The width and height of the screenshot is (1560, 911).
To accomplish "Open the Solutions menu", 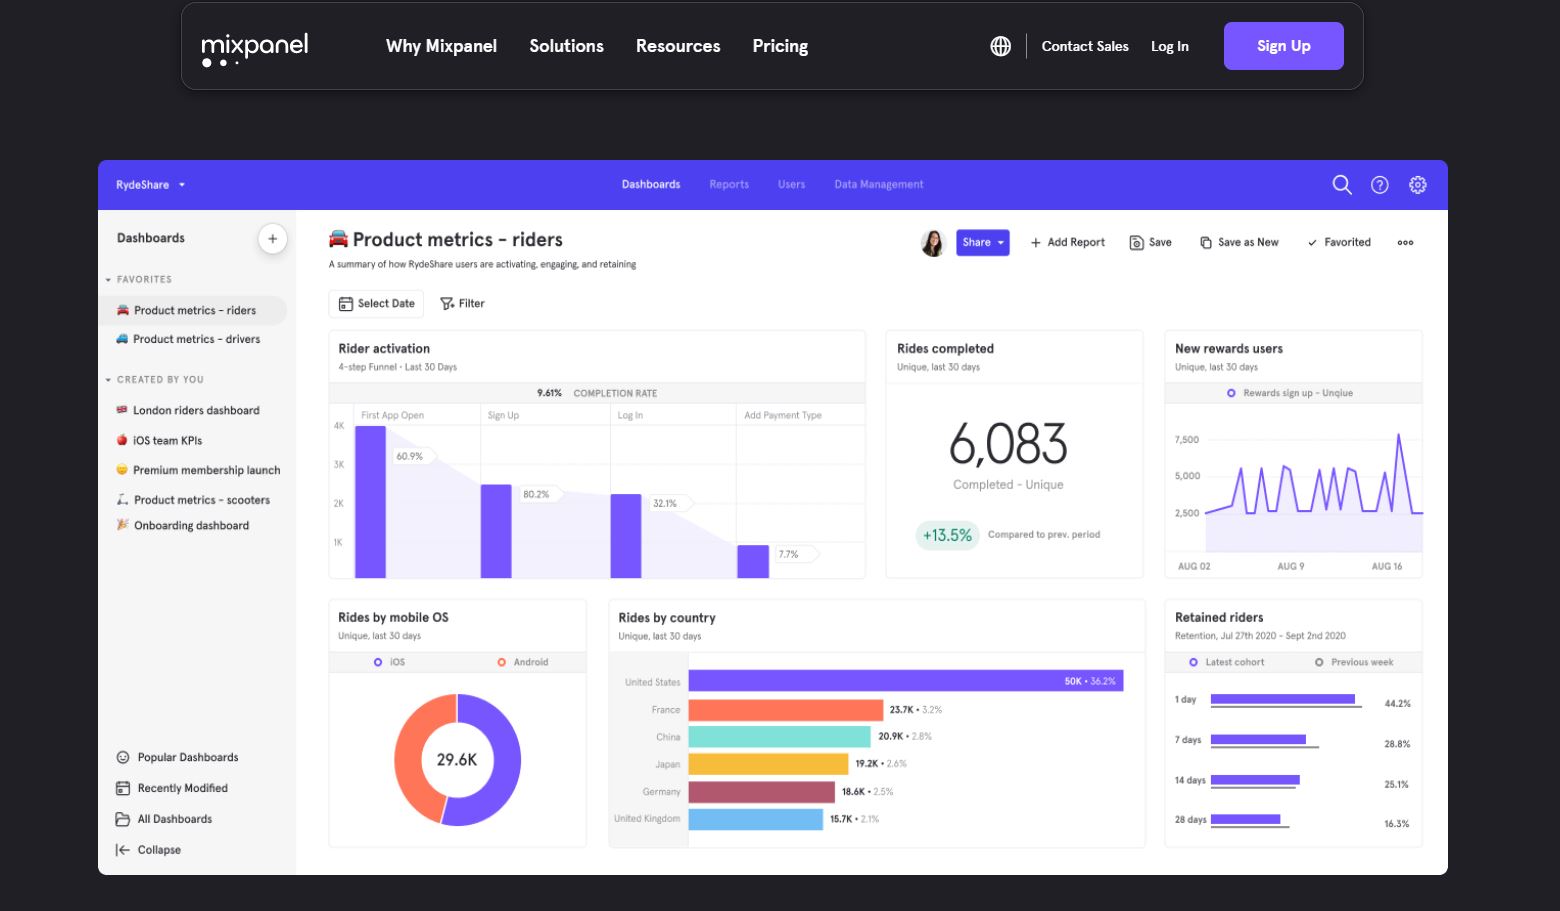I will coord(566,46).
